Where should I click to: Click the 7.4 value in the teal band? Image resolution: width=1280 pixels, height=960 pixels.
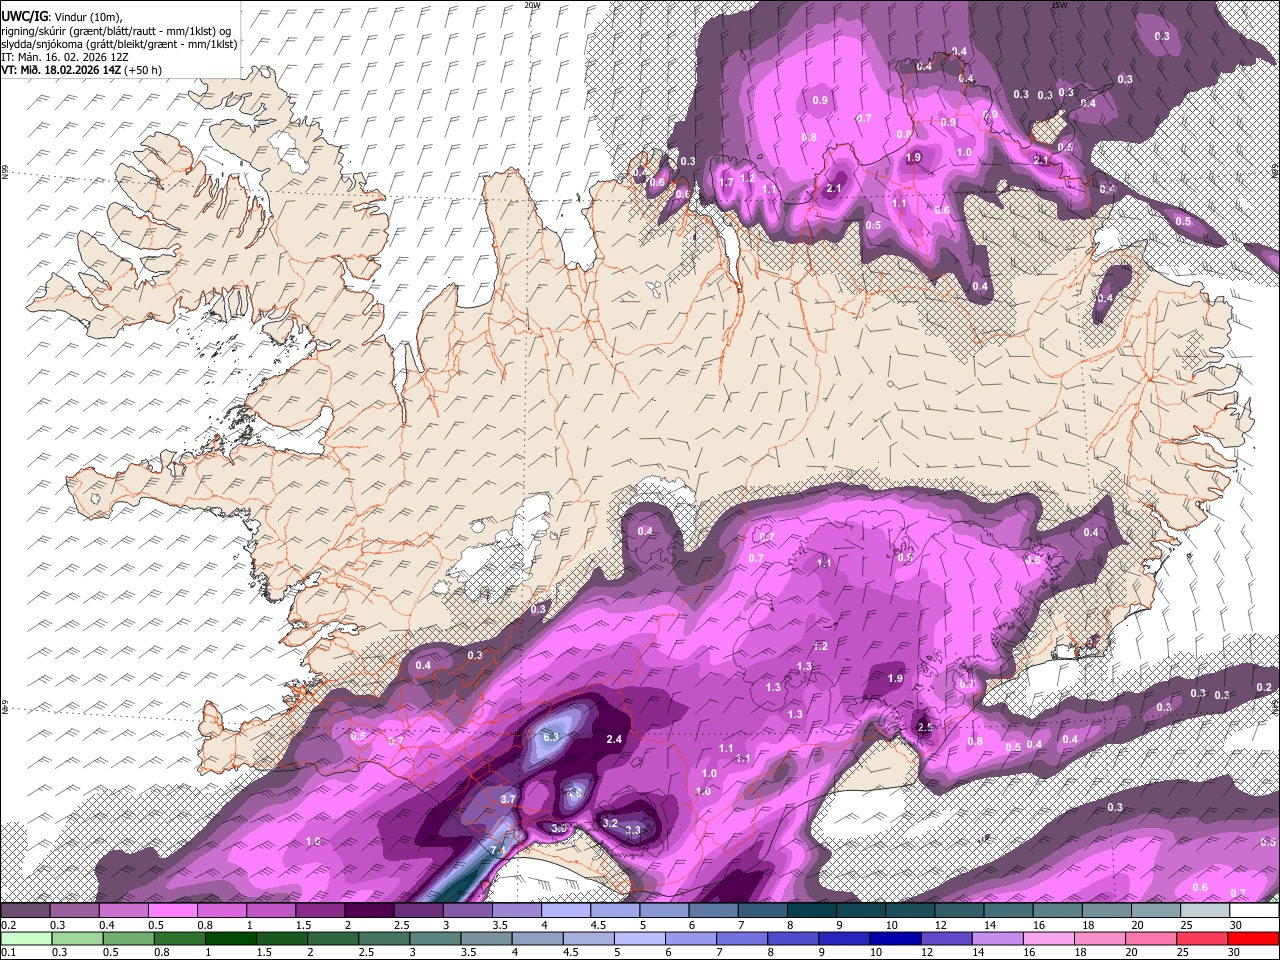(x=497, y=849)
